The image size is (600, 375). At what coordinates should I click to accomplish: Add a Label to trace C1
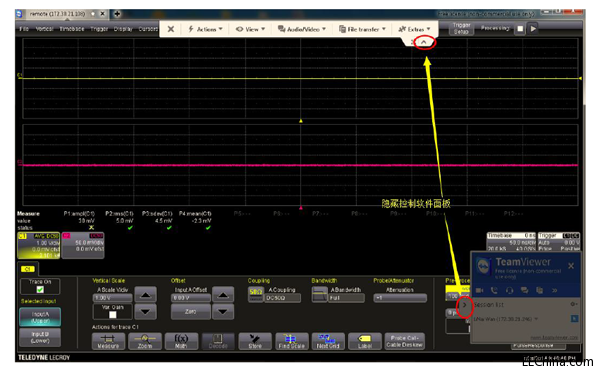(365, 341)
